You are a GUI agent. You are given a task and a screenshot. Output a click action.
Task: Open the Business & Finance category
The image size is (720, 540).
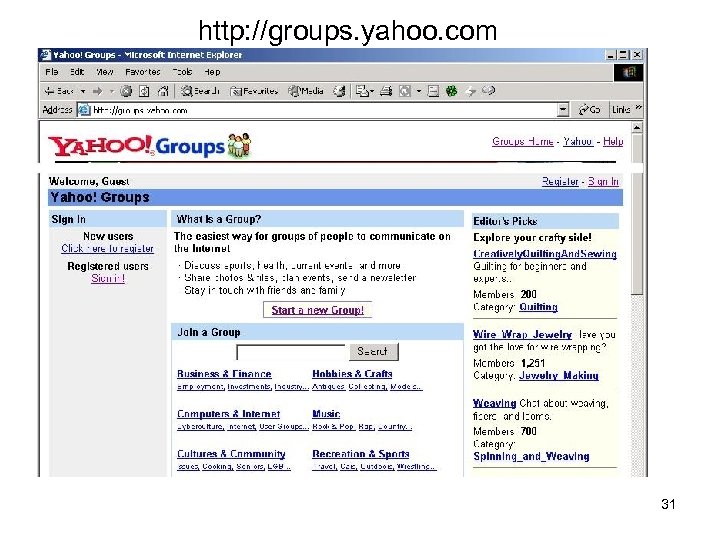coord(224,374)
